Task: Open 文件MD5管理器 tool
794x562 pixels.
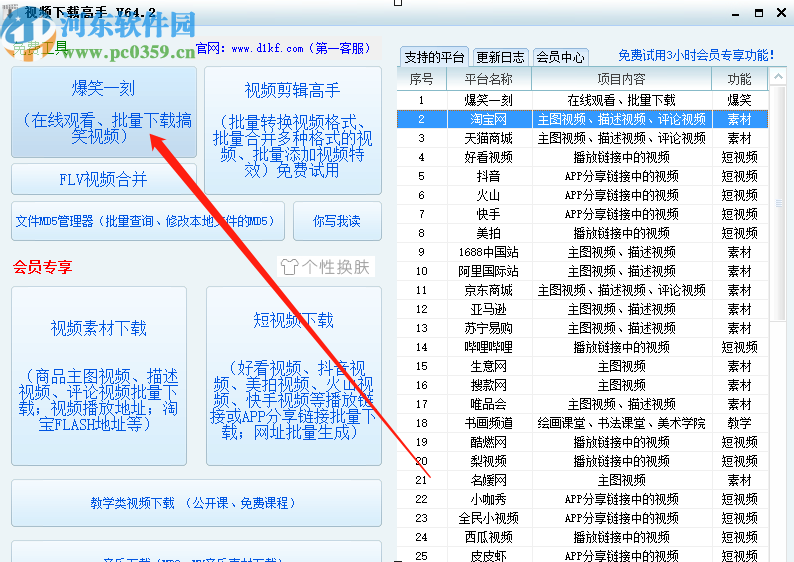Action: [147, 221]
